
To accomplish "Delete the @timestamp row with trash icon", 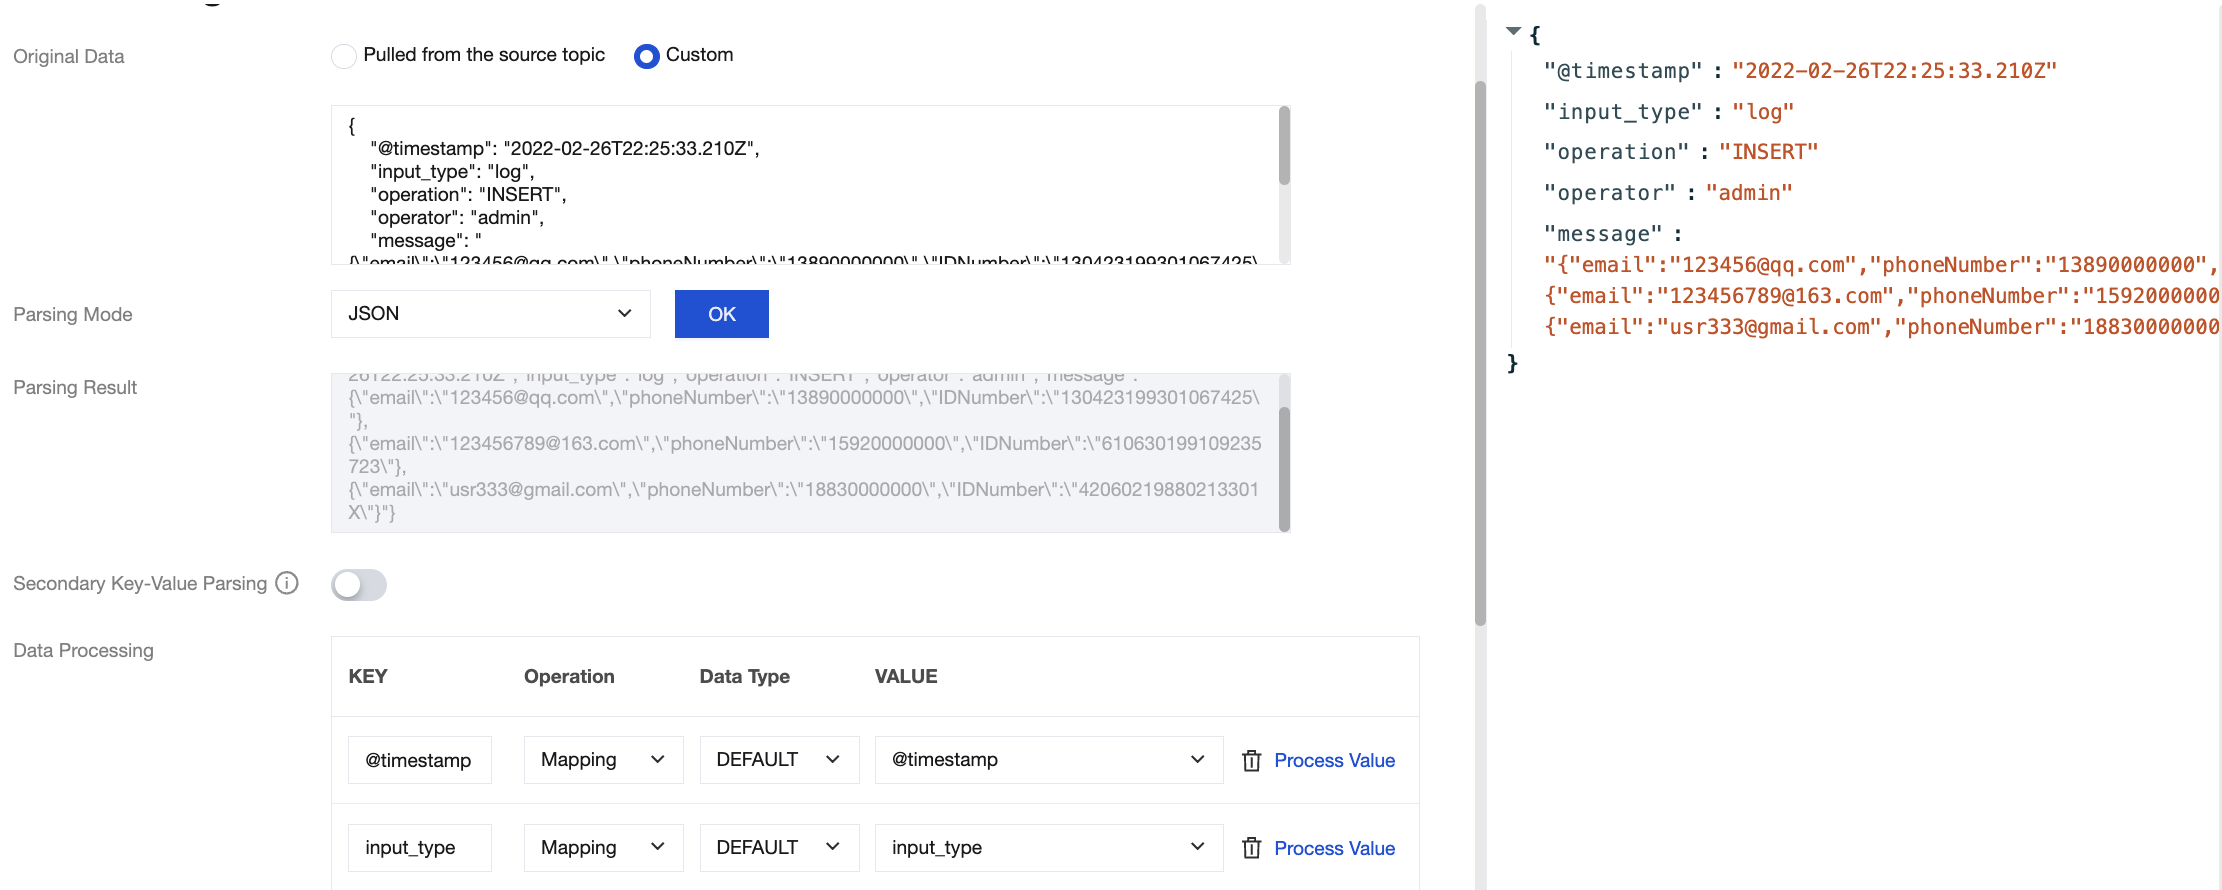I will 1251,761.
